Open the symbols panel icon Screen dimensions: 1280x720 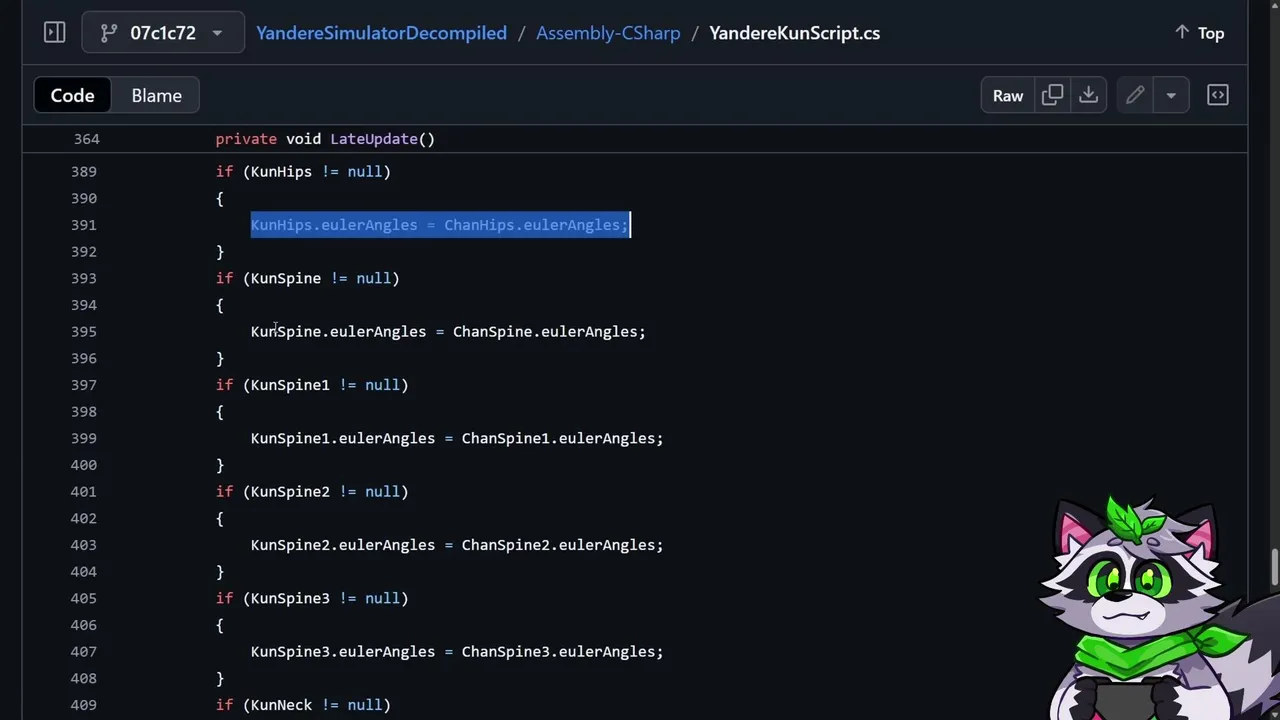(1217, 96)
